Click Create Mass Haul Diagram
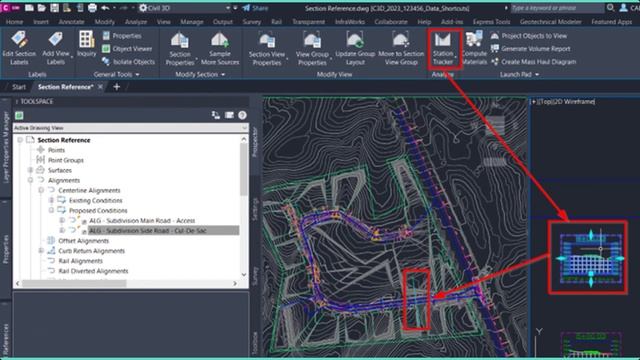640x360 pixels. pyautogui.click(x=533, y=62)
